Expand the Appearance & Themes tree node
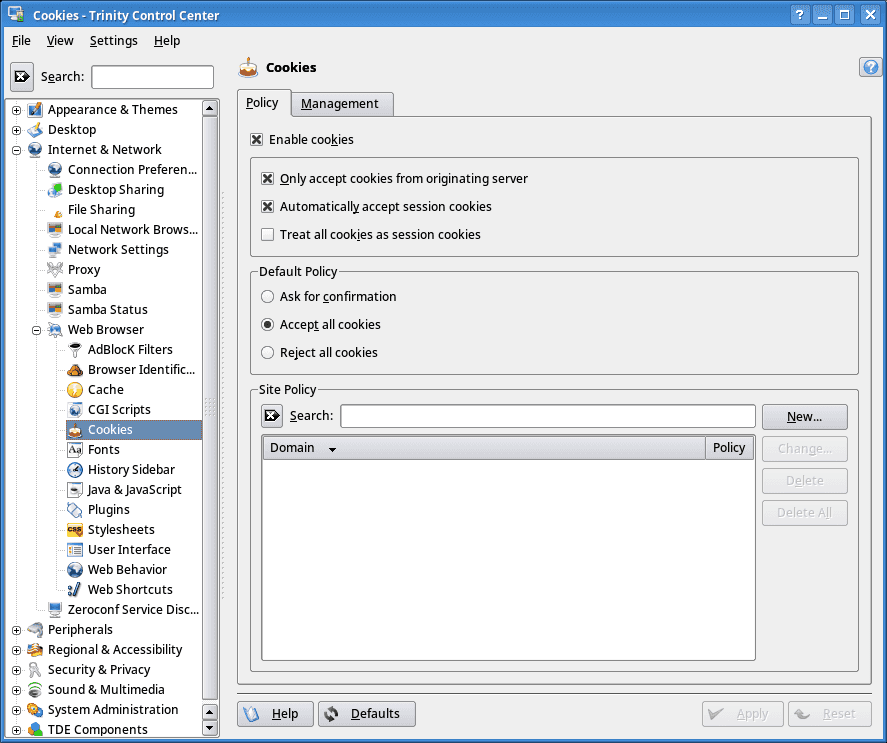The width and height of the screenshot is (887, 743). 16,110
